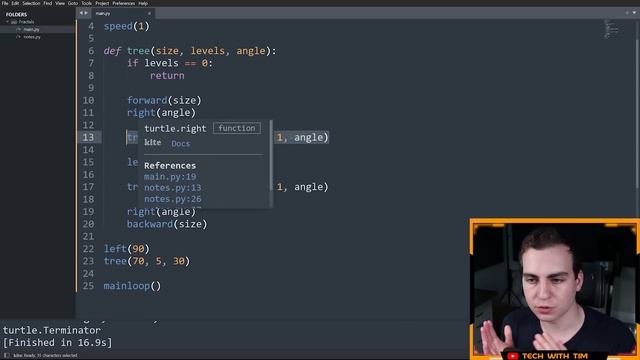
Task: Click the YouTube logo in webcam overlay
Action: tap(513, 356)
